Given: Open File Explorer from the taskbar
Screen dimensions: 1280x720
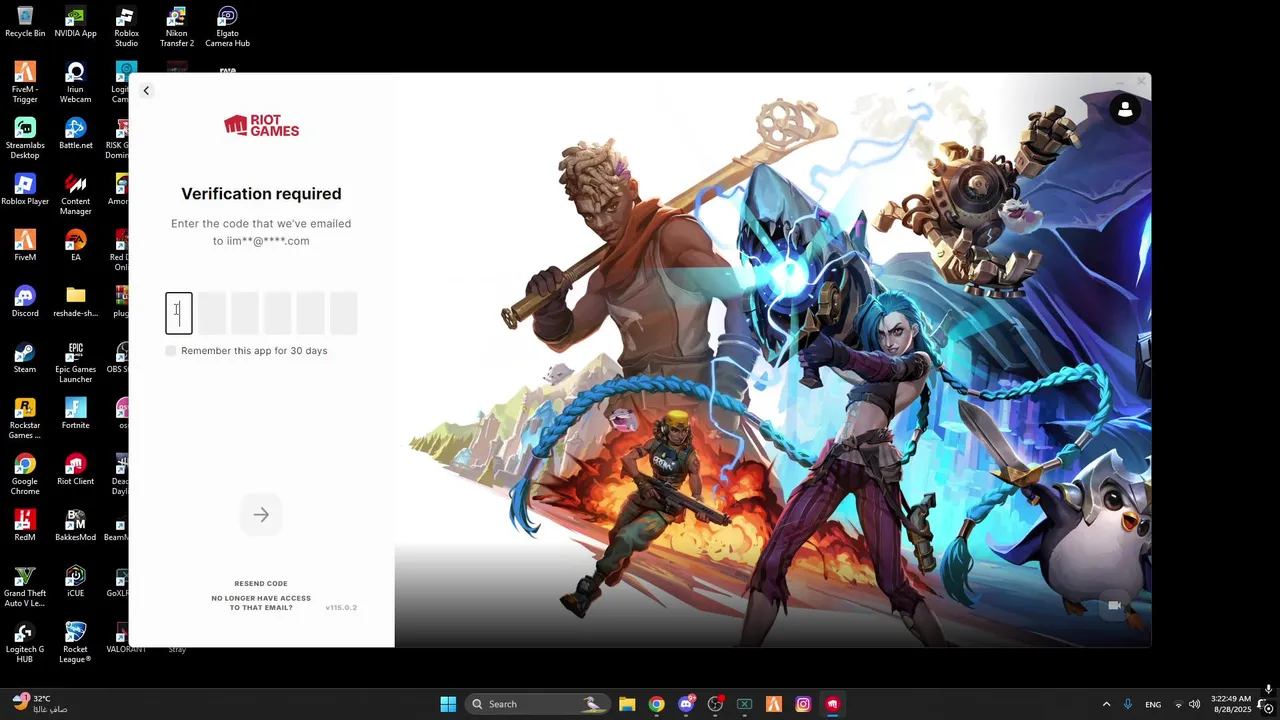Looking at the screenshot, I should [x=627, y=704].
